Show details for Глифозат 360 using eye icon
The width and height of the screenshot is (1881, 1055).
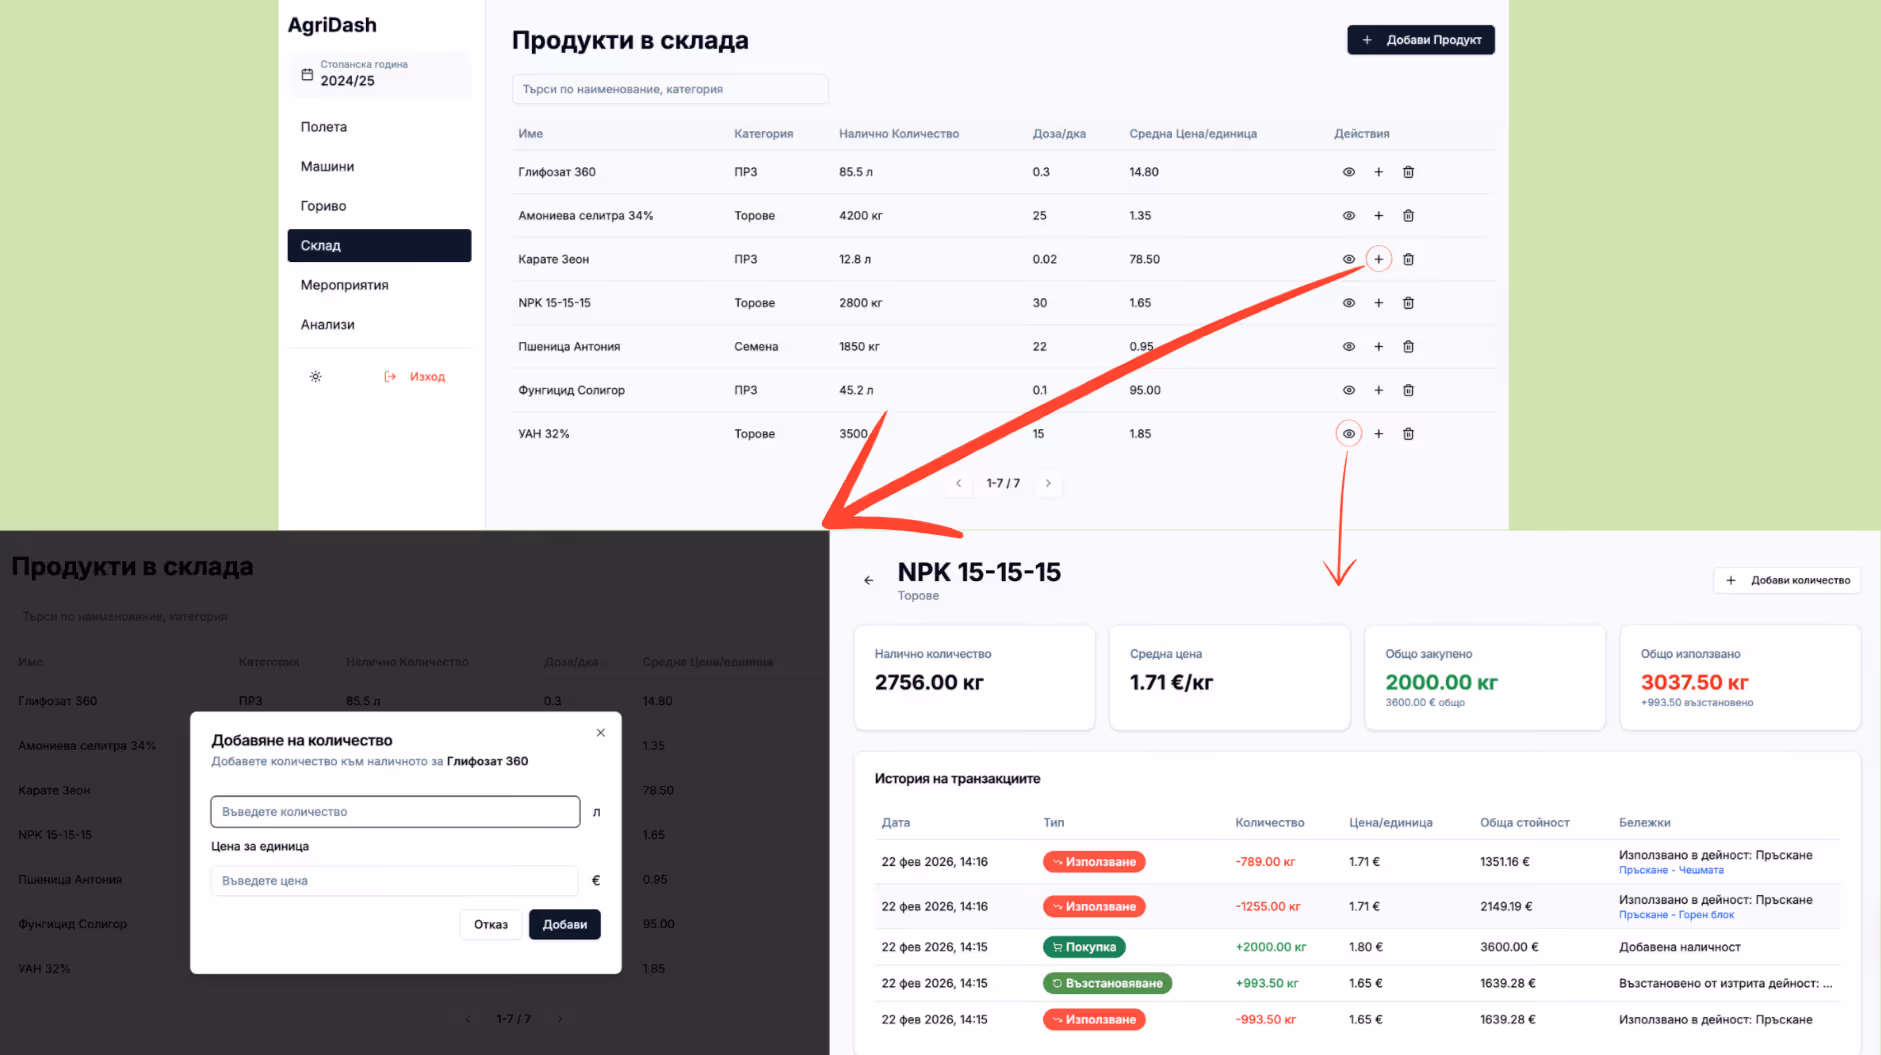1348,172
